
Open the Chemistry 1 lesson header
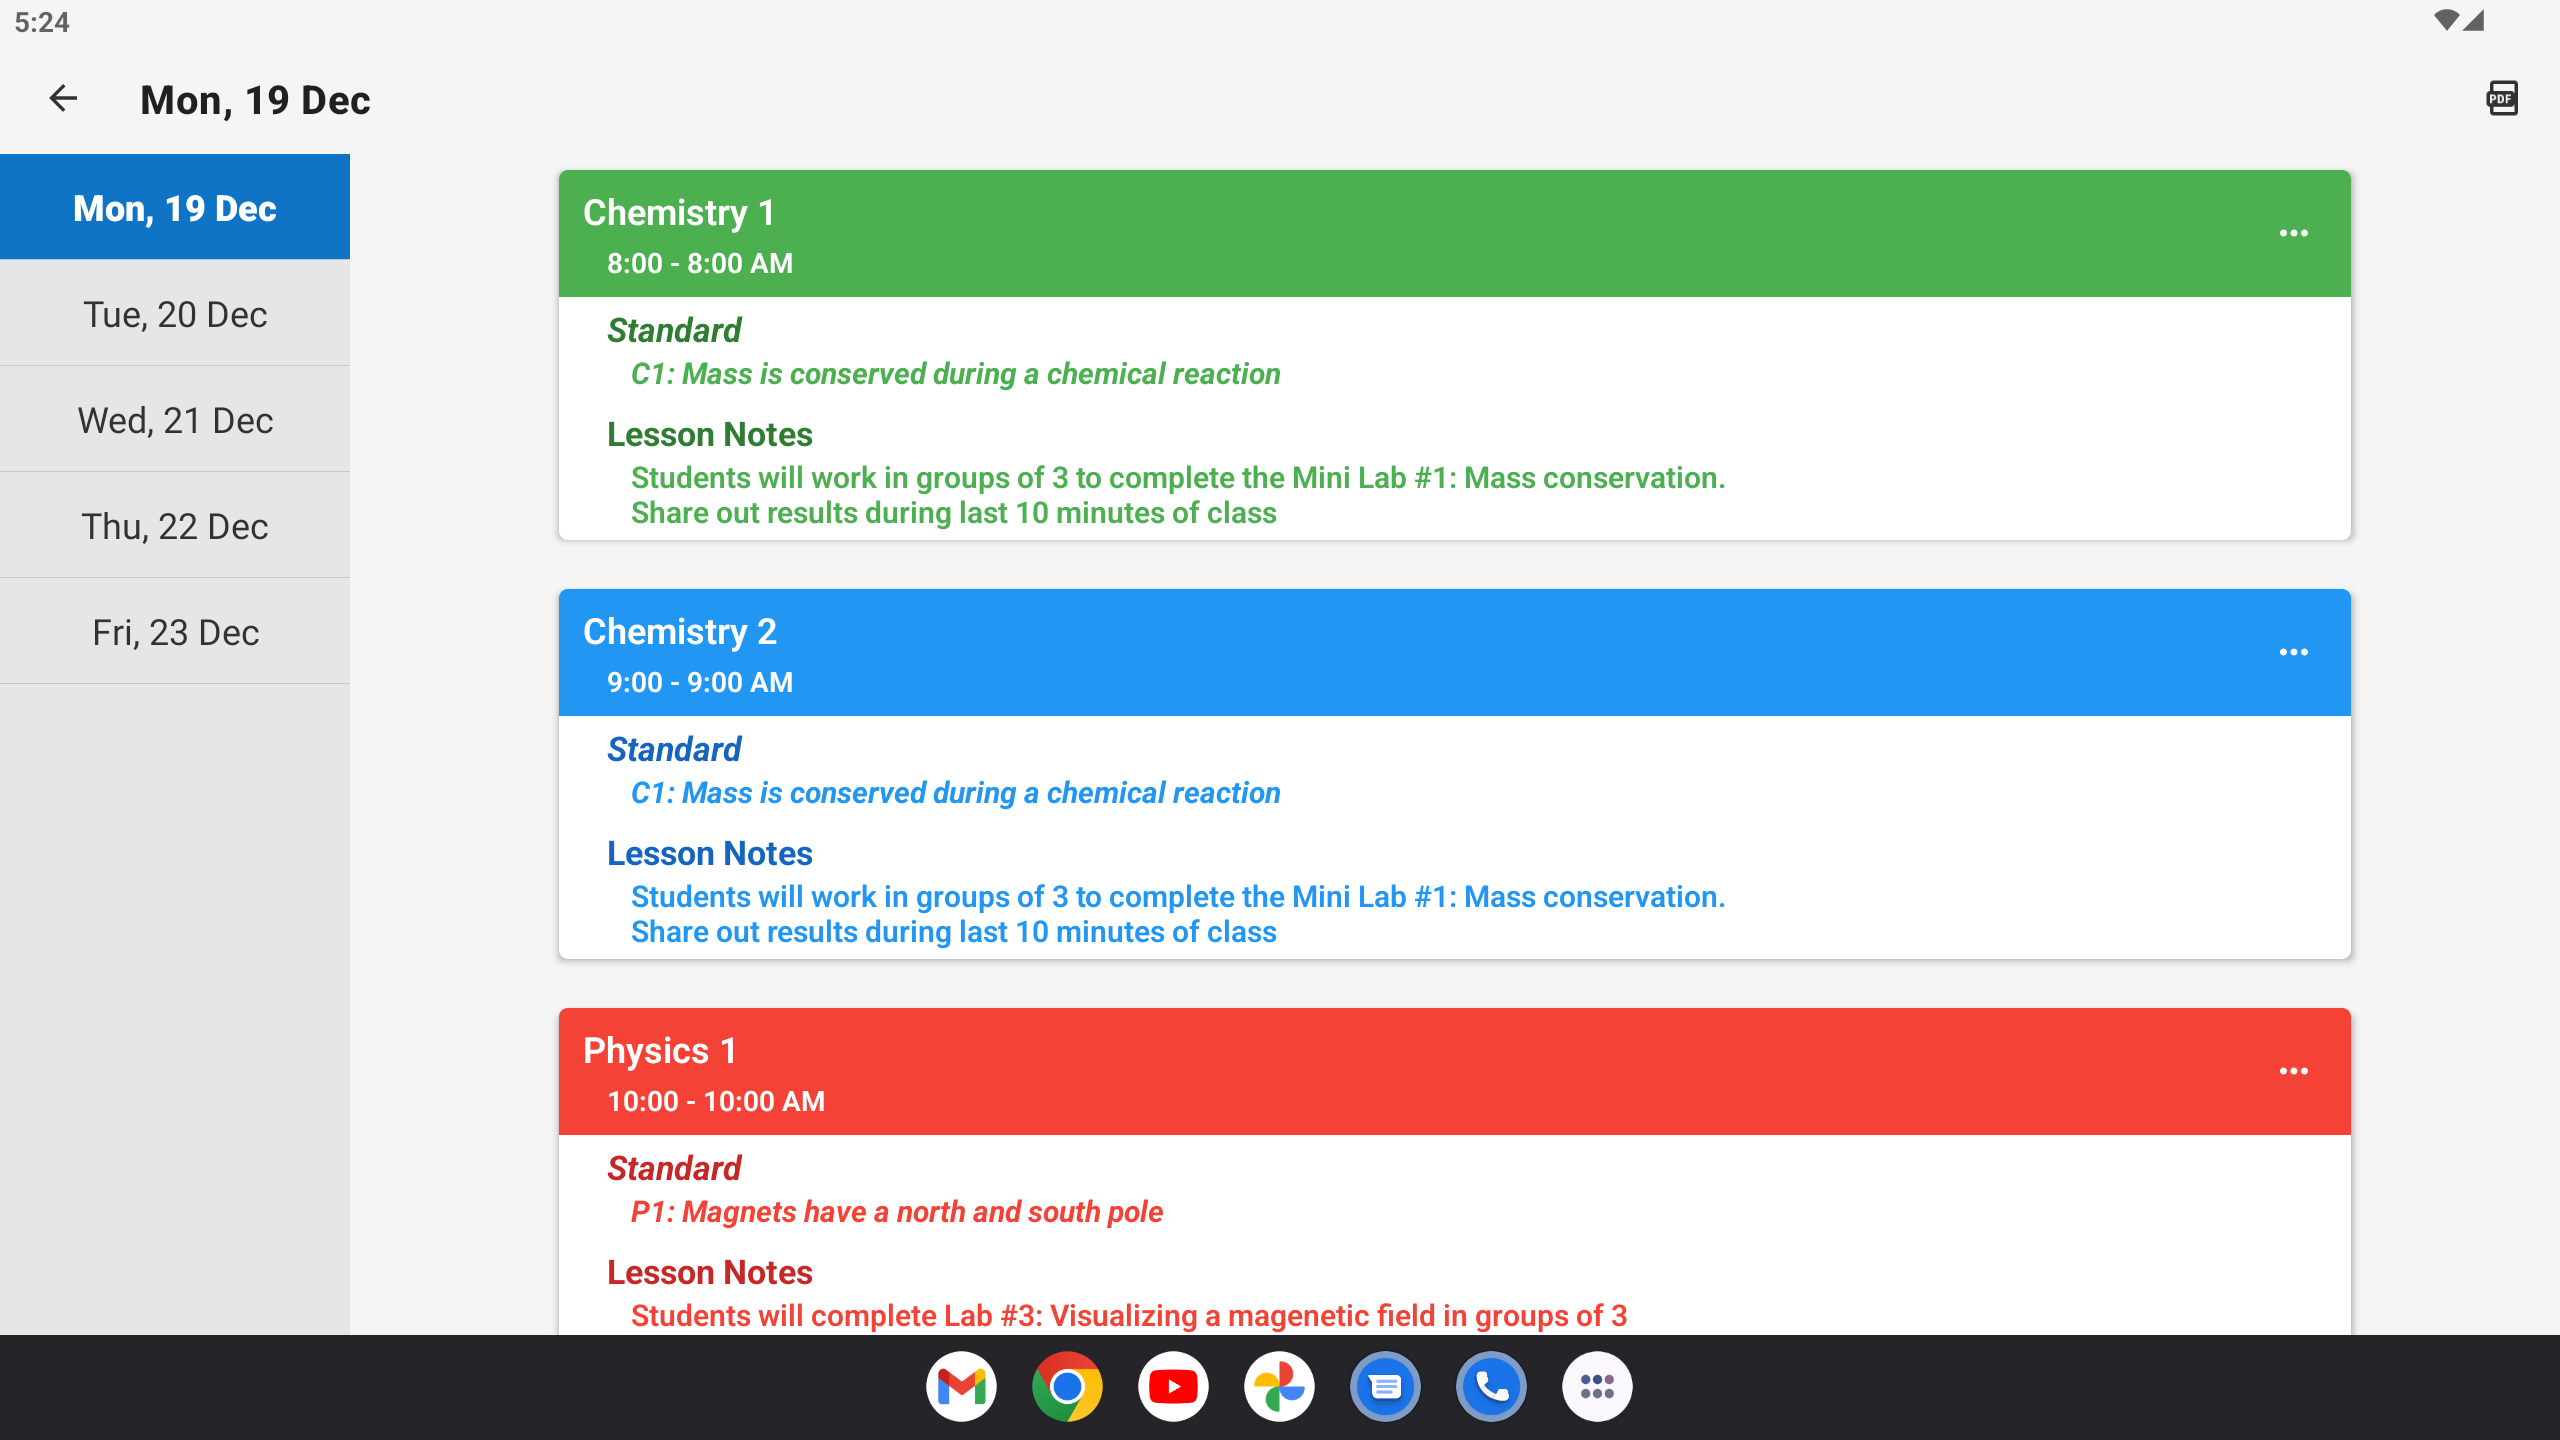click(1454, 234)
